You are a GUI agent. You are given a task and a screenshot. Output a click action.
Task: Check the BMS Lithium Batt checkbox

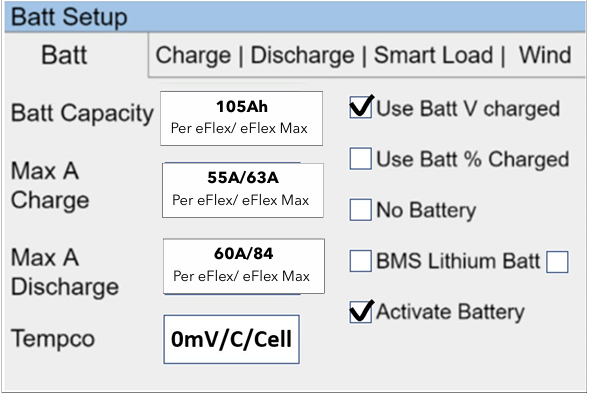361,261
